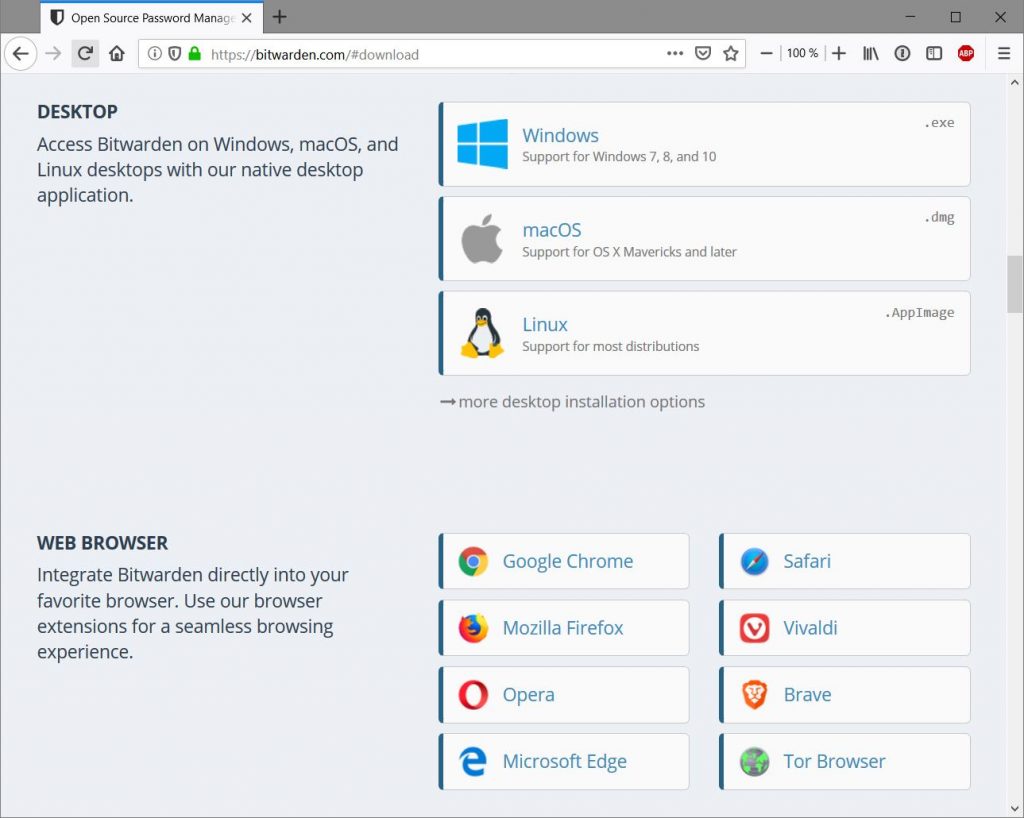Get the Mozilla Firefox extension

coord(564,628)
